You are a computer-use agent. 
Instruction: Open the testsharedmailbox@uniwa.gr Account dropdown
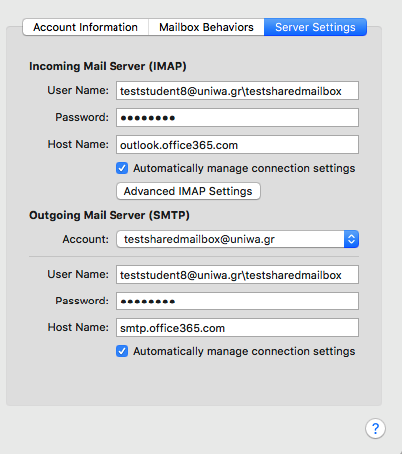237,239
